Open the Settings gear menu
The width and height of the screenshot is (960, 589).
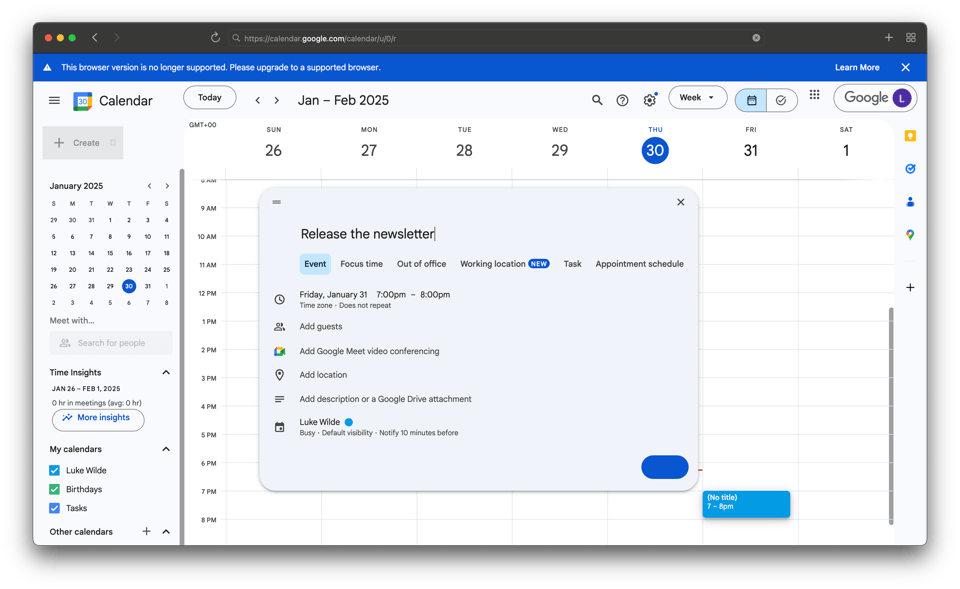(650, 100)
